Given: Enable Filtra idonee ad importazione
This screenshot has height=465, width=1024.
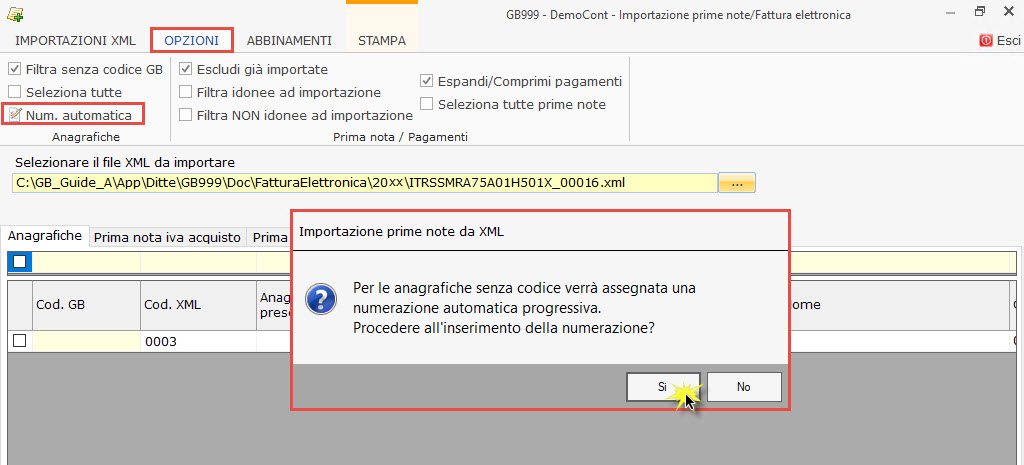Looking at the screenshot, I should click(x=186, y=92).
